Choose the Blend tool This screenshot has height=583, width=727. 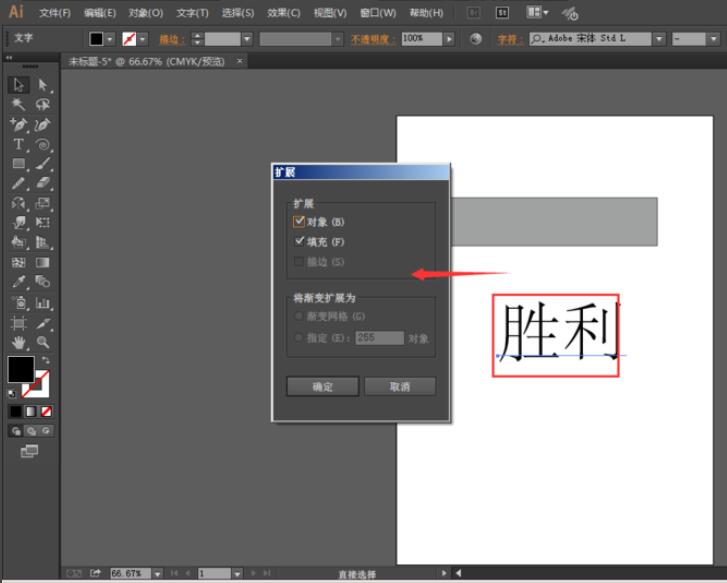click(x=43, y=282)
